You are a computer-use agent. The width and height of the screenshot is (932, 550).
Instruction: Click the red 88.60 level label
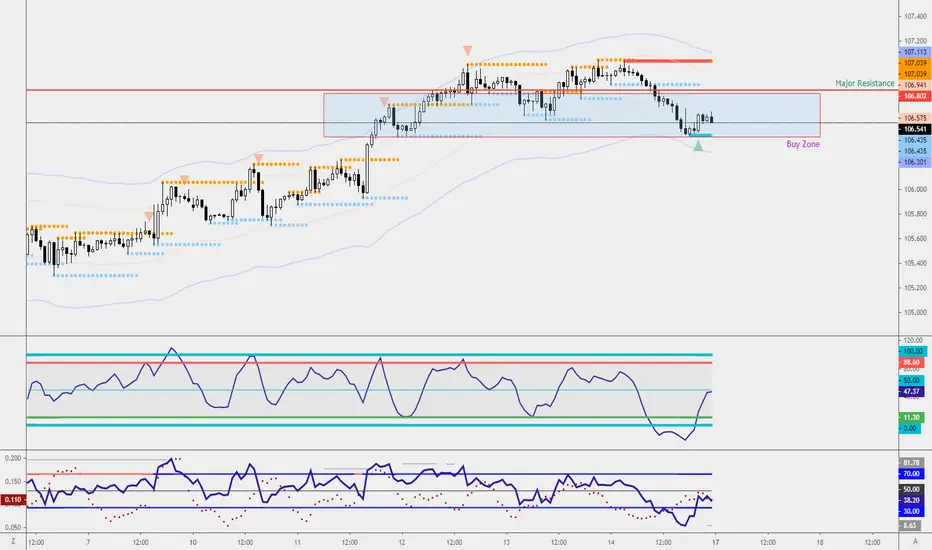[911, 362]
